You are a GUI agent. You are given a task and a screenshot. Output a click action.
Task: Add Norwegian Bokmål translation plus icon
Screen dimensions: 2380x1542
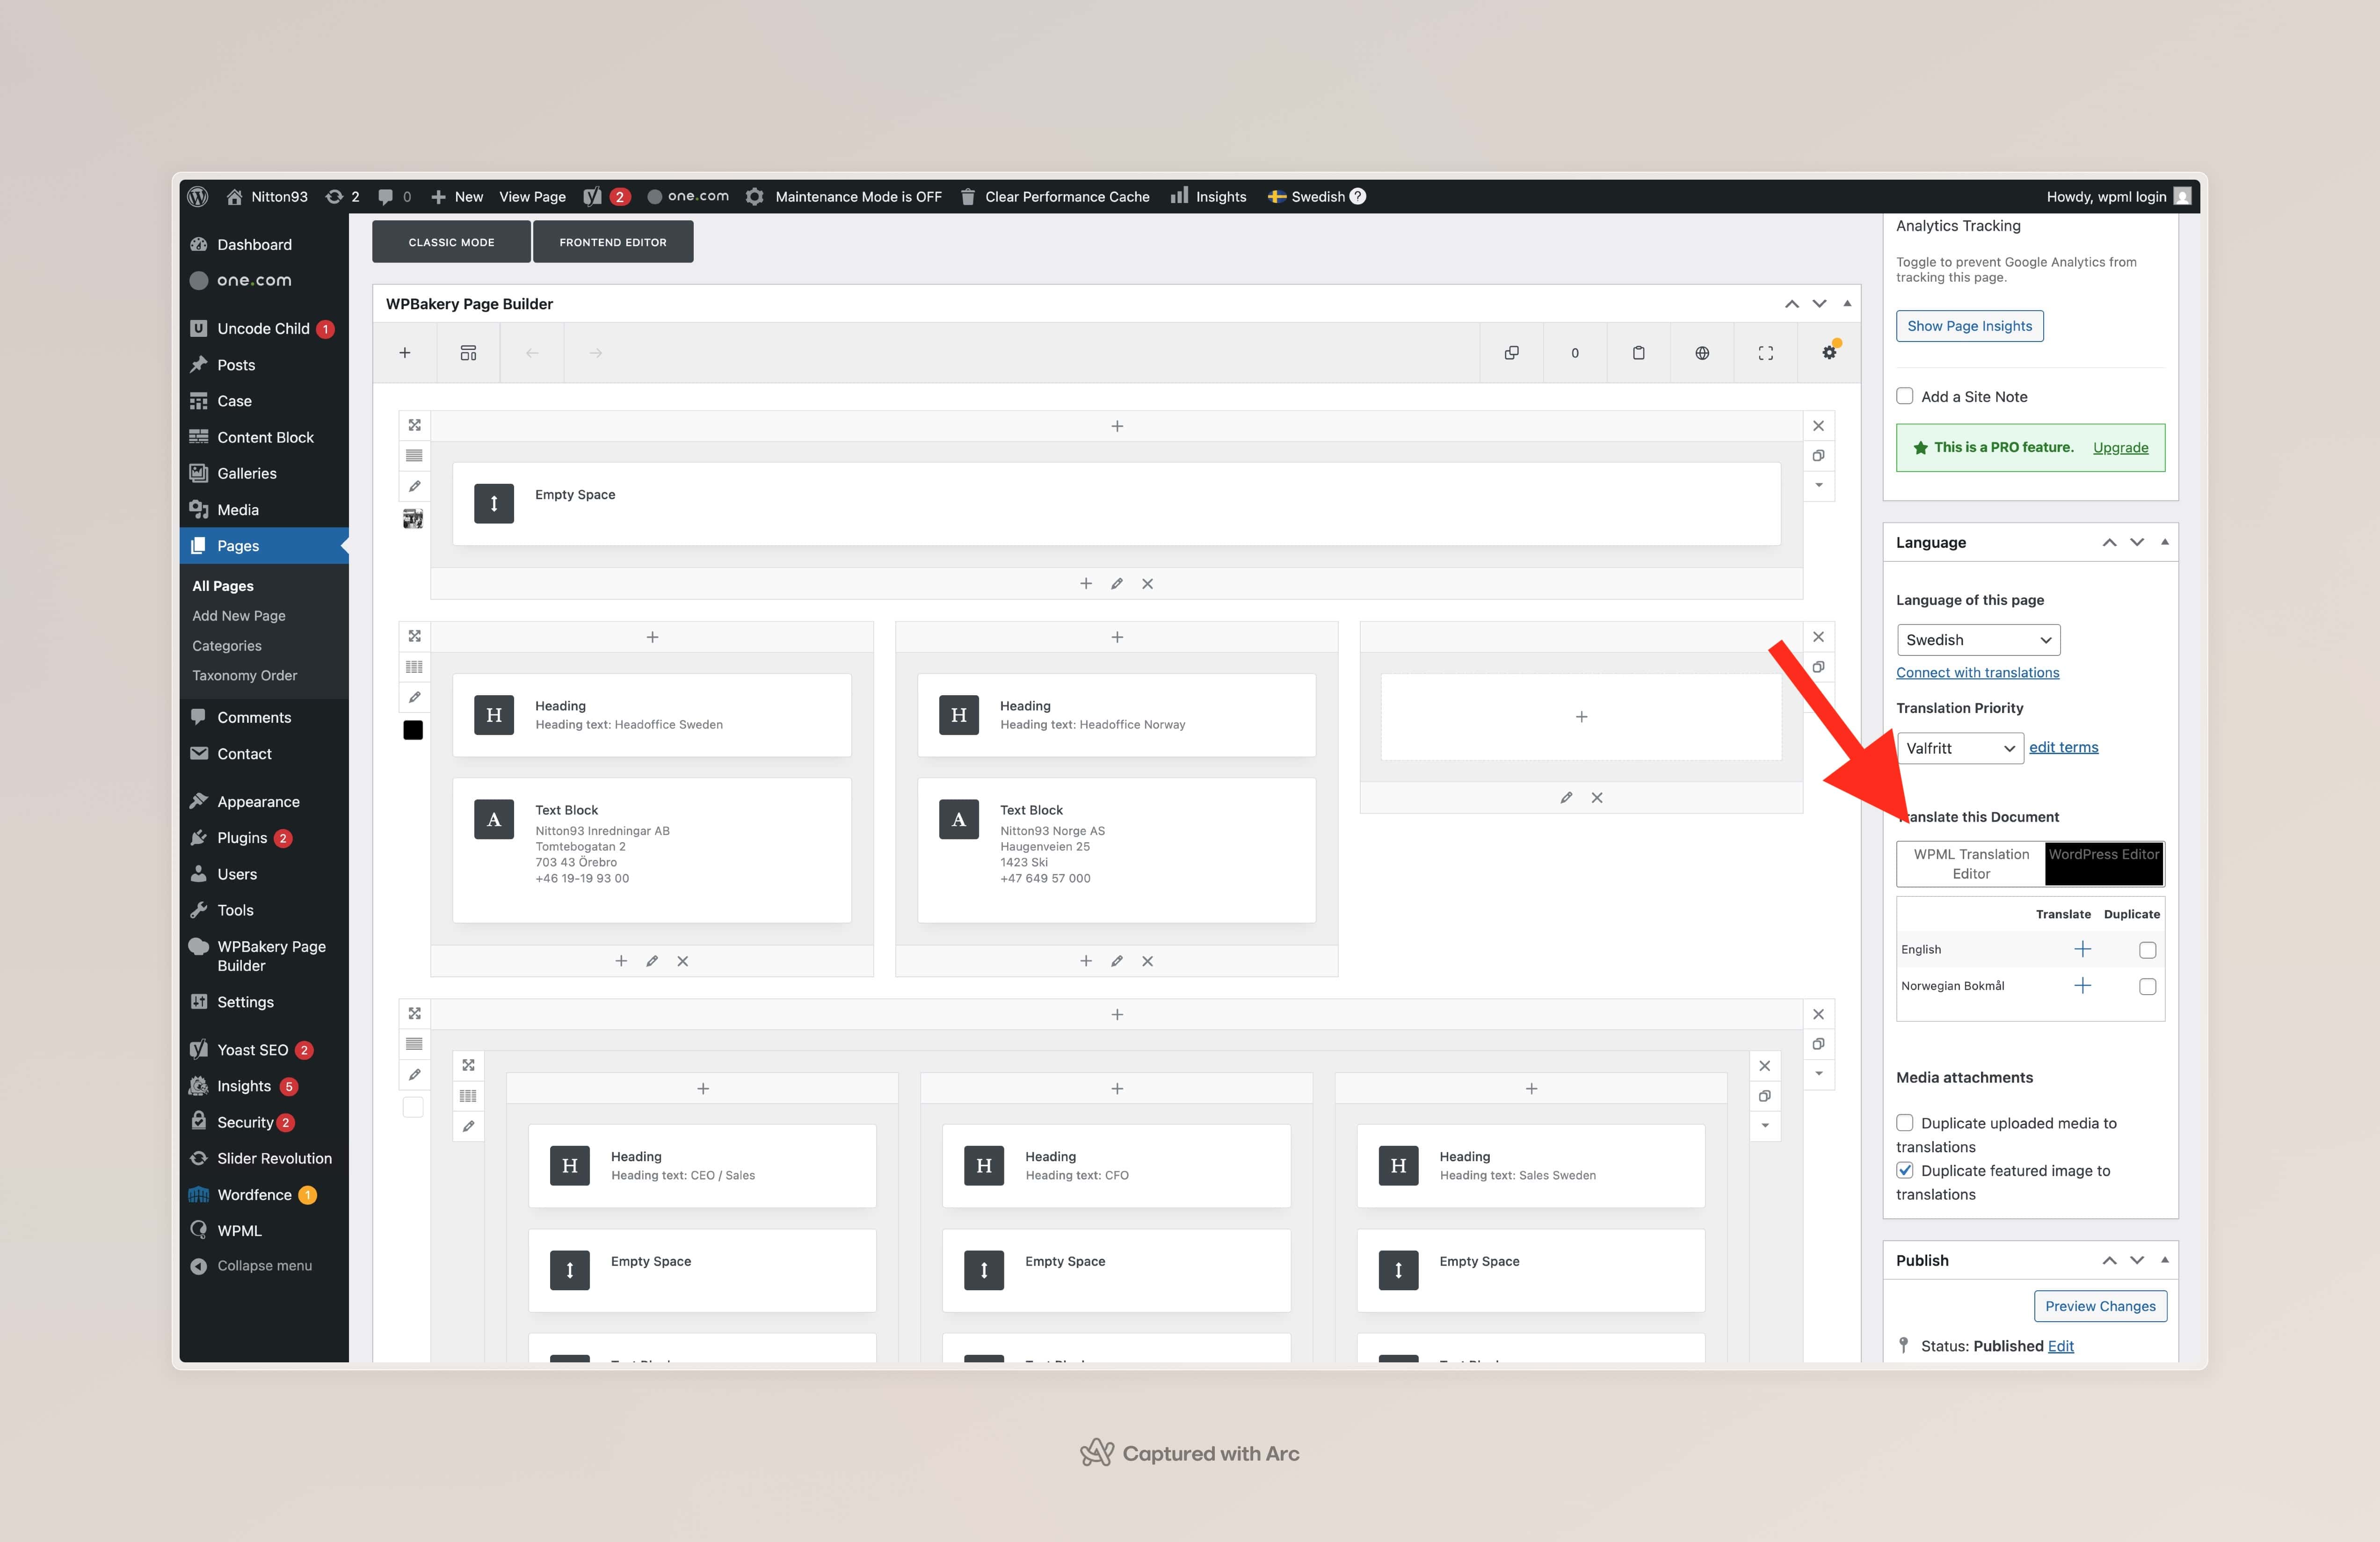point(2083,986)
